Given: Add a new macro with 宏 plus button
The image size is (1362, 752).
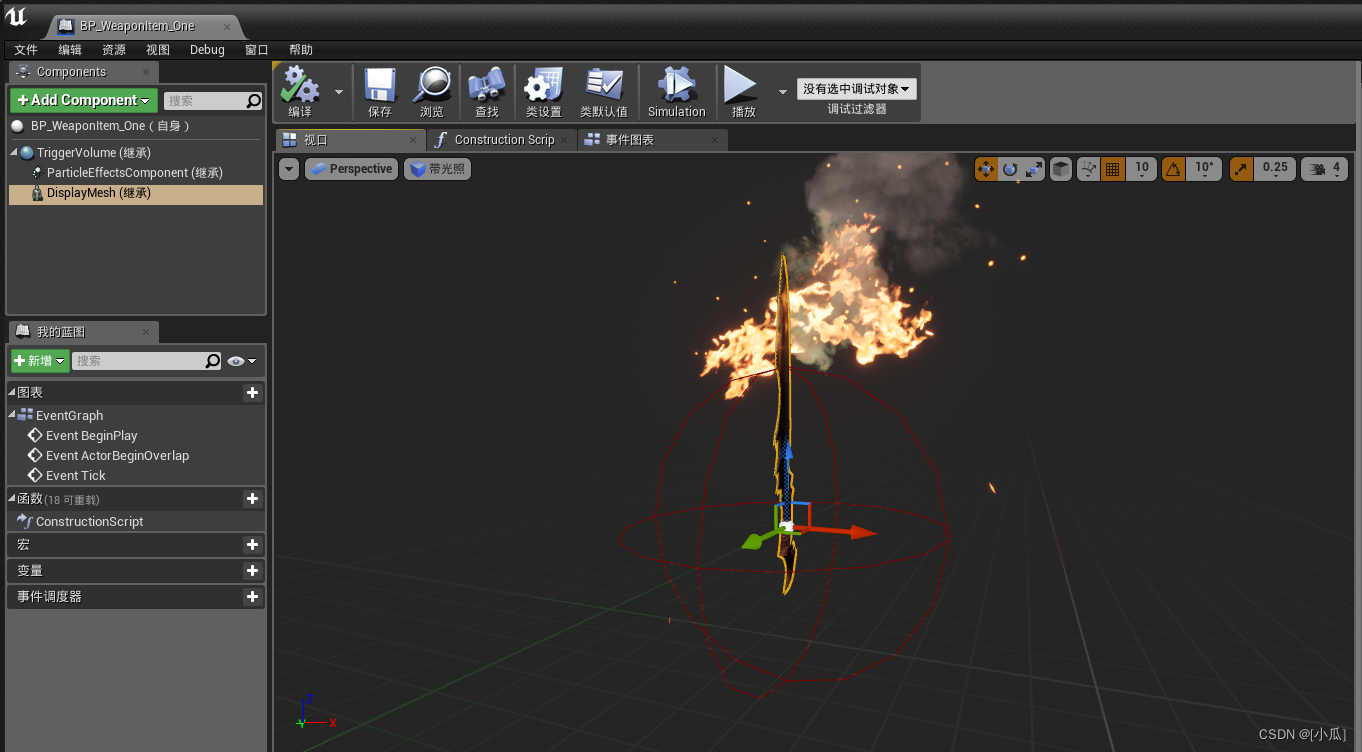Looking at the screenshot, I should tap(252, 545).
